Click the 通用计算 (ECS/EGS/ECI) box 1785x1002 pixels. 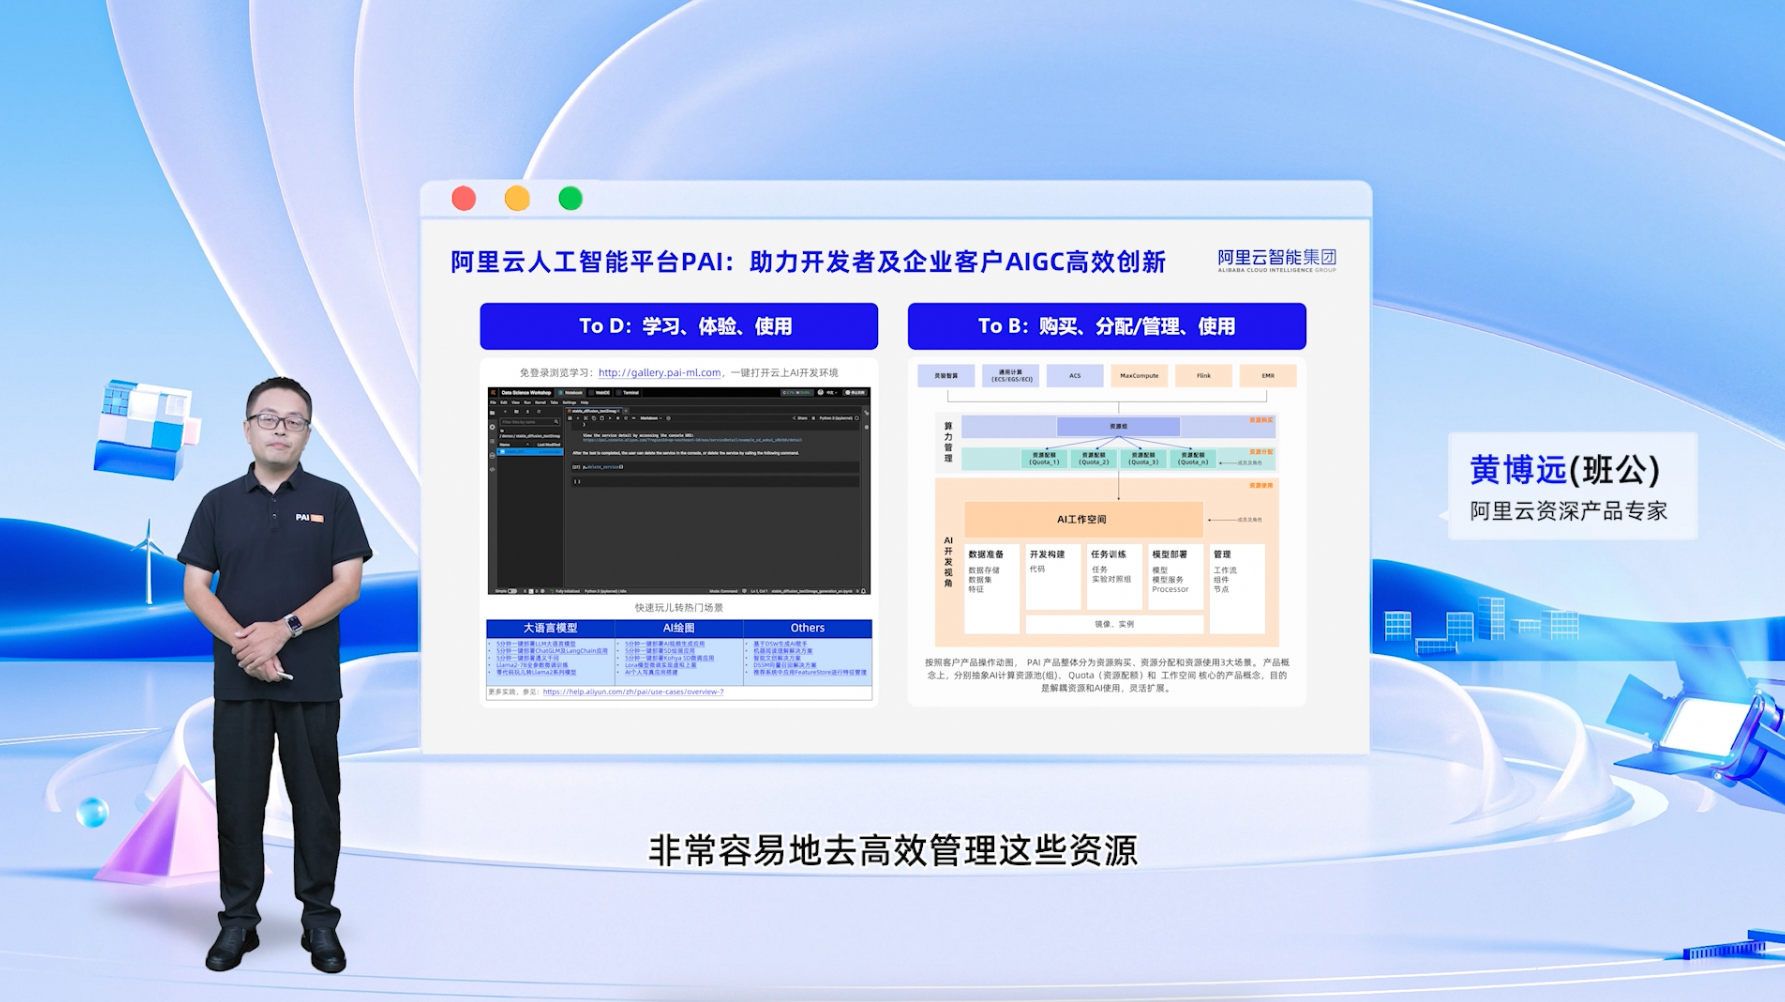(x=1010, y=376)
